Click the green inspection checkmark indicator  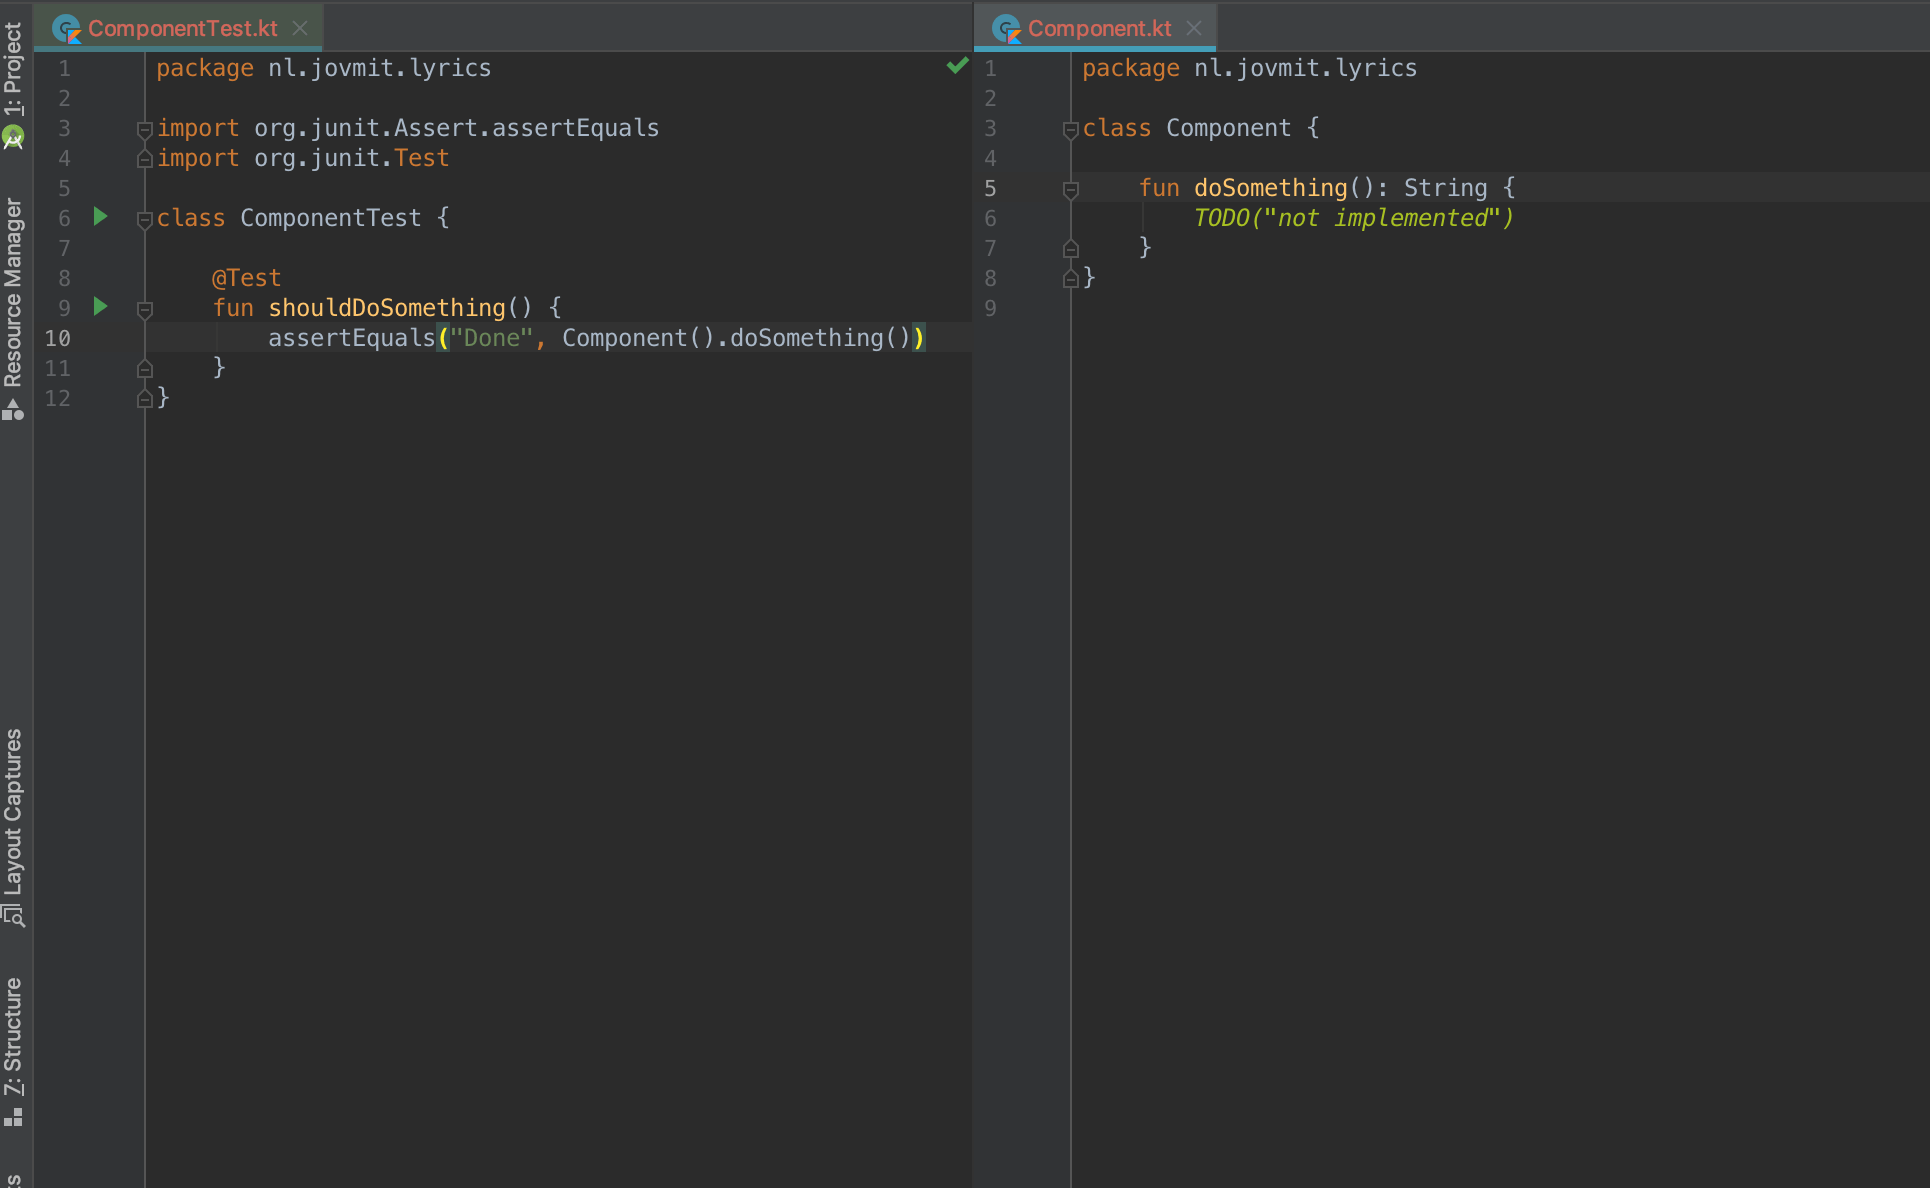(957, 66)
